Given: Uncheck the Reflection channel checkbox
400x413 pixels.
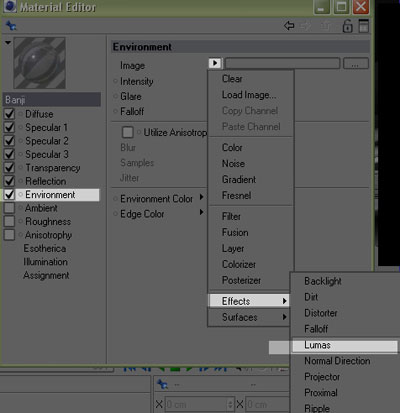Looking at the screenshot, I should click(x=9, y=181).
